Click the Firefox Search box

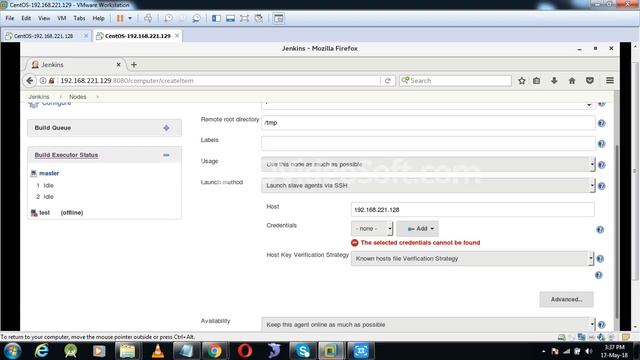pyautogui.click(x=455, y=81)
